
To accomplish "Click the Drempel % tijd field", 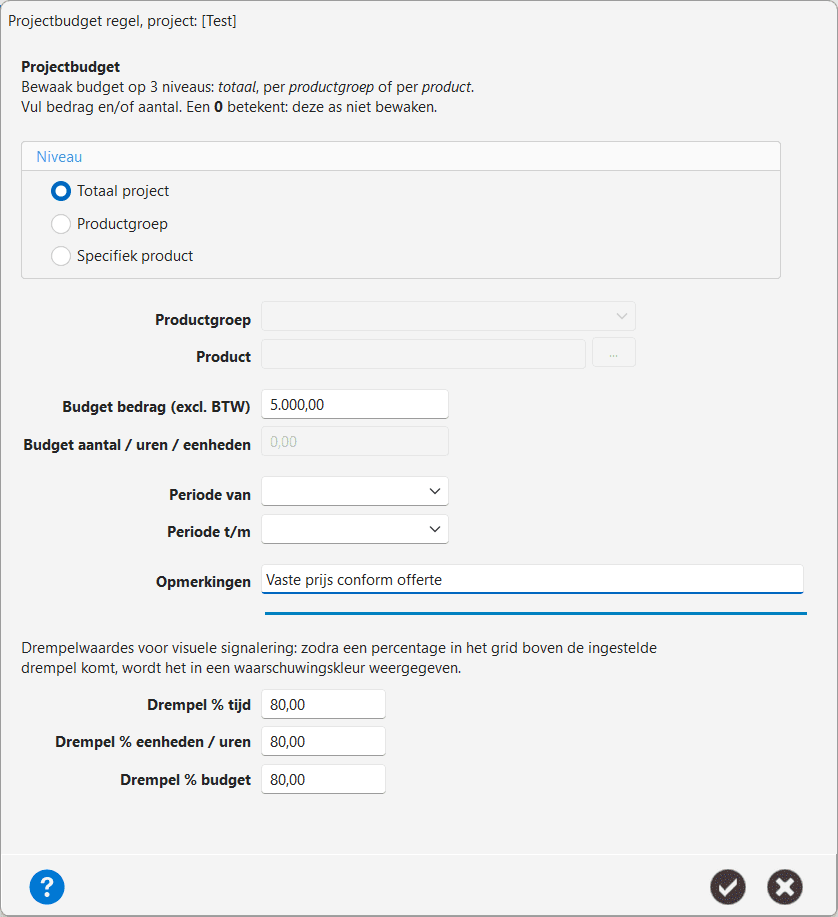I will (323, 704).
